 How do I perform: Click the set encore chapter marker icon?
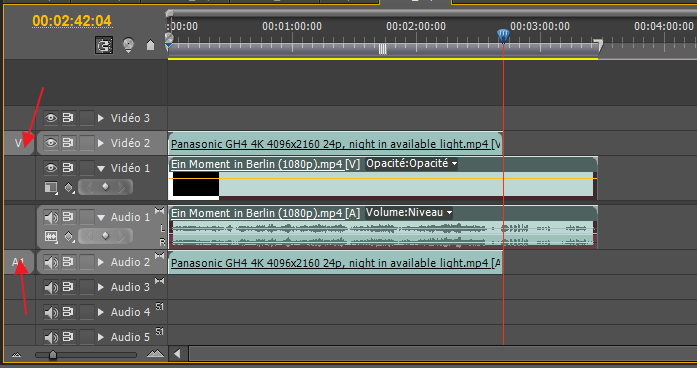[x=128, y=45]
